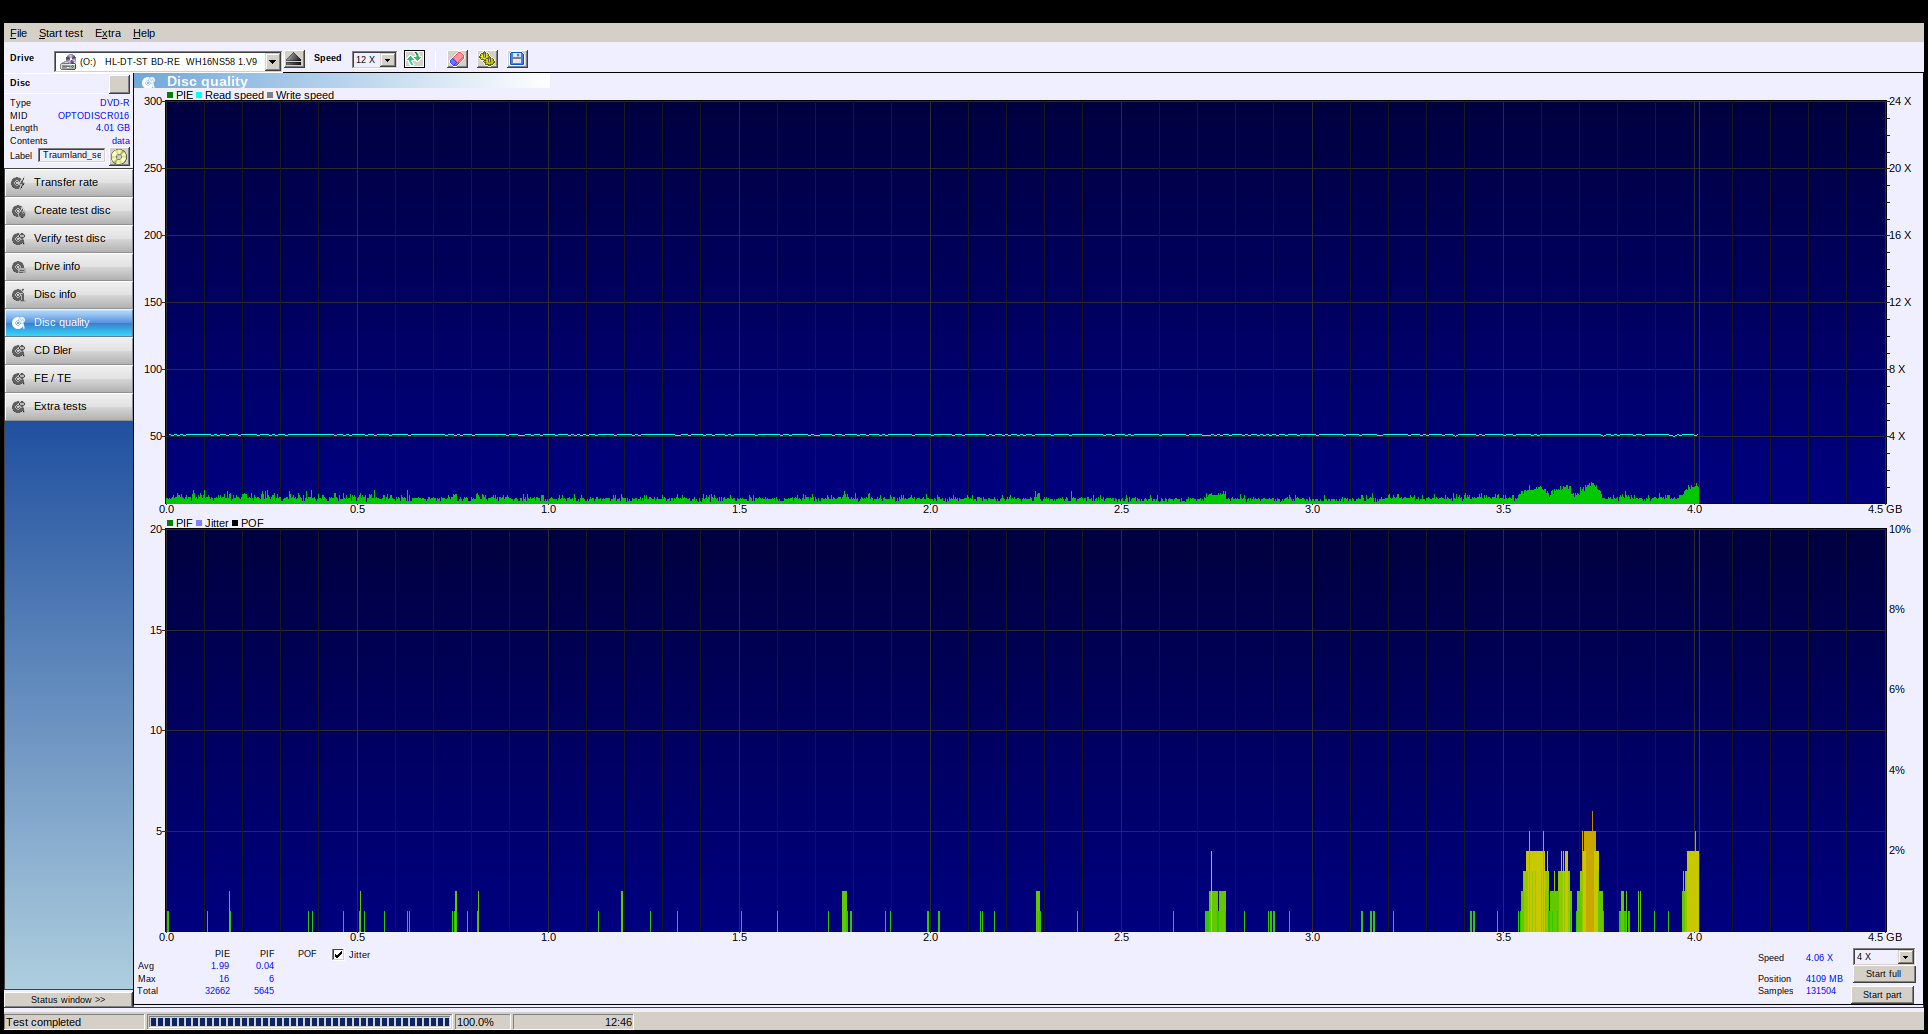
Task: Click the Start full button
Action: [1884, 974]
